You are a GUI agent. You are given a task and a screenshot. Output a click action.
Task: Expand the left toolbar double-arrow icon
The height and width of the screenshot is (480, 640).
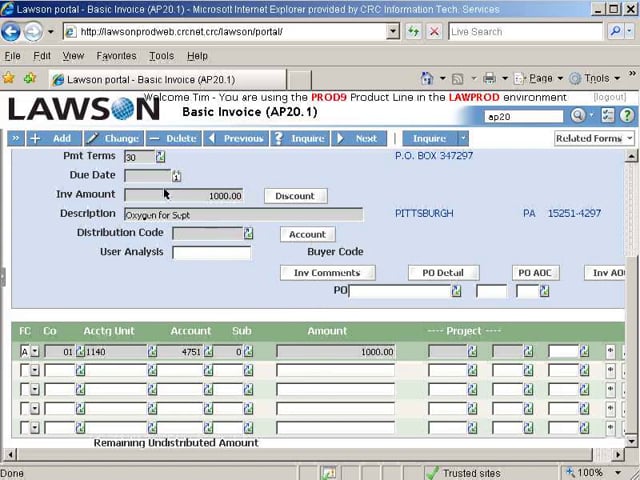tap(16, 138)
